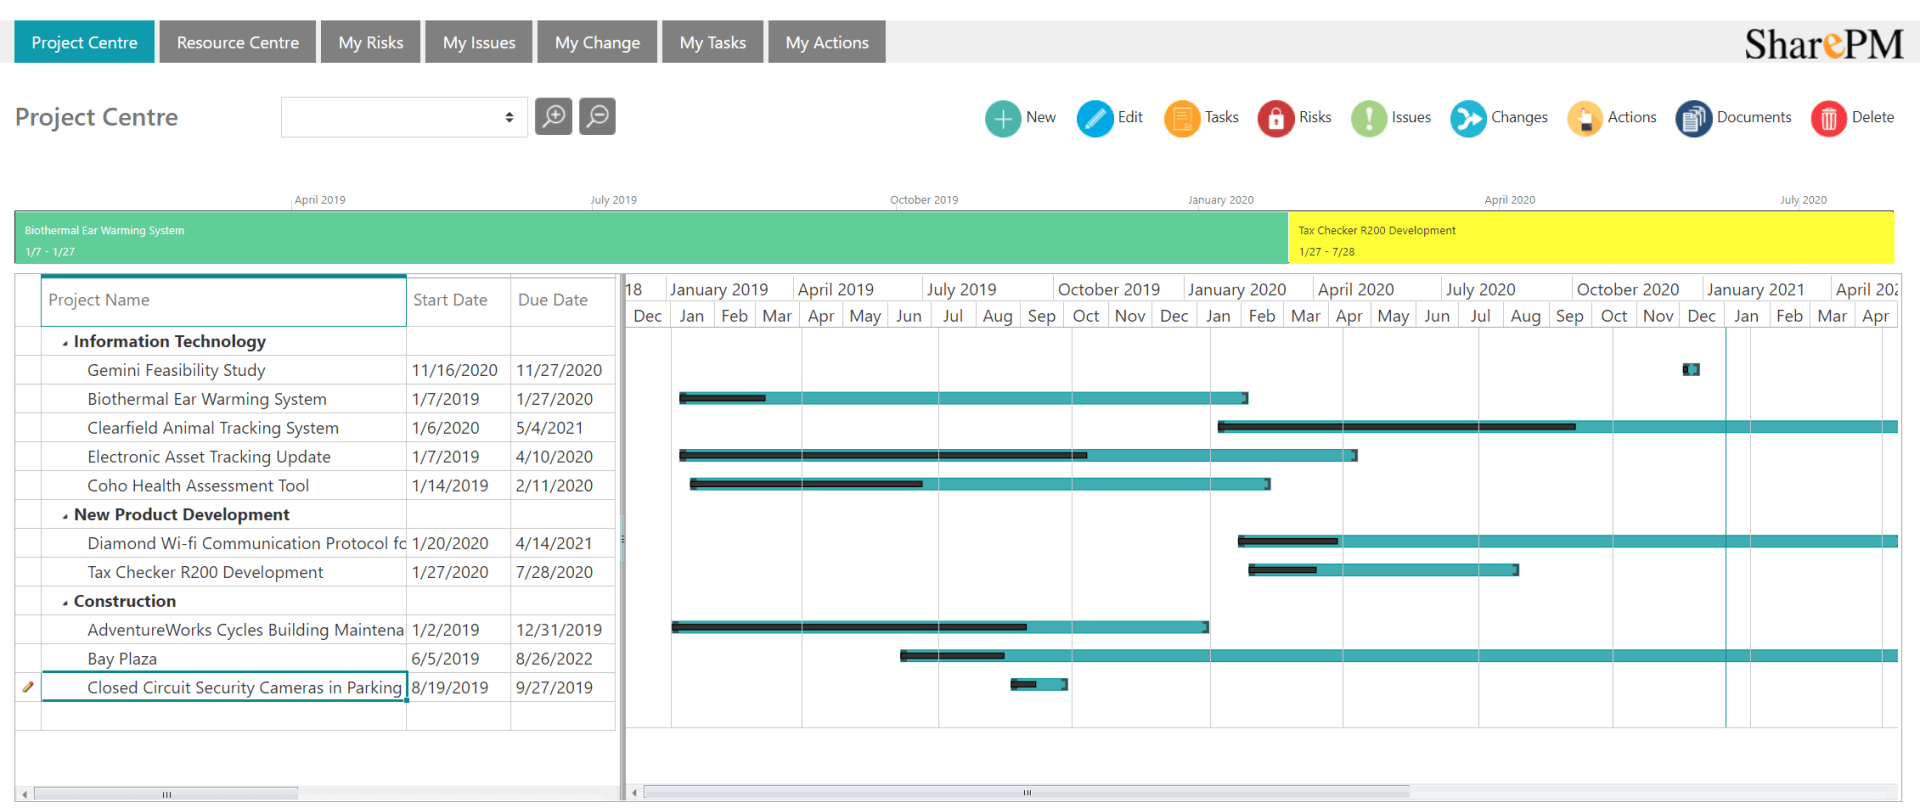
Task: Click the October 2020 Gantt quarter header
Action: (1637, 289)
